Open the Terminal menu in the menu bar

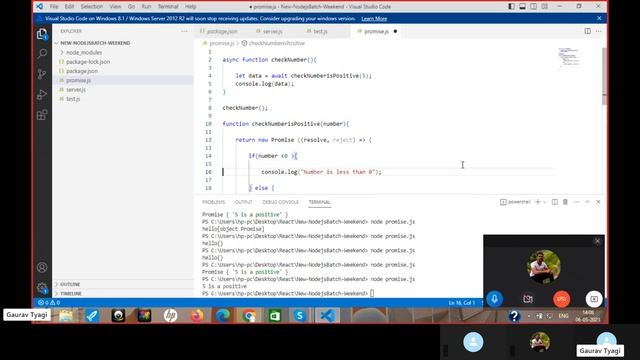click(x=168, y=7)
